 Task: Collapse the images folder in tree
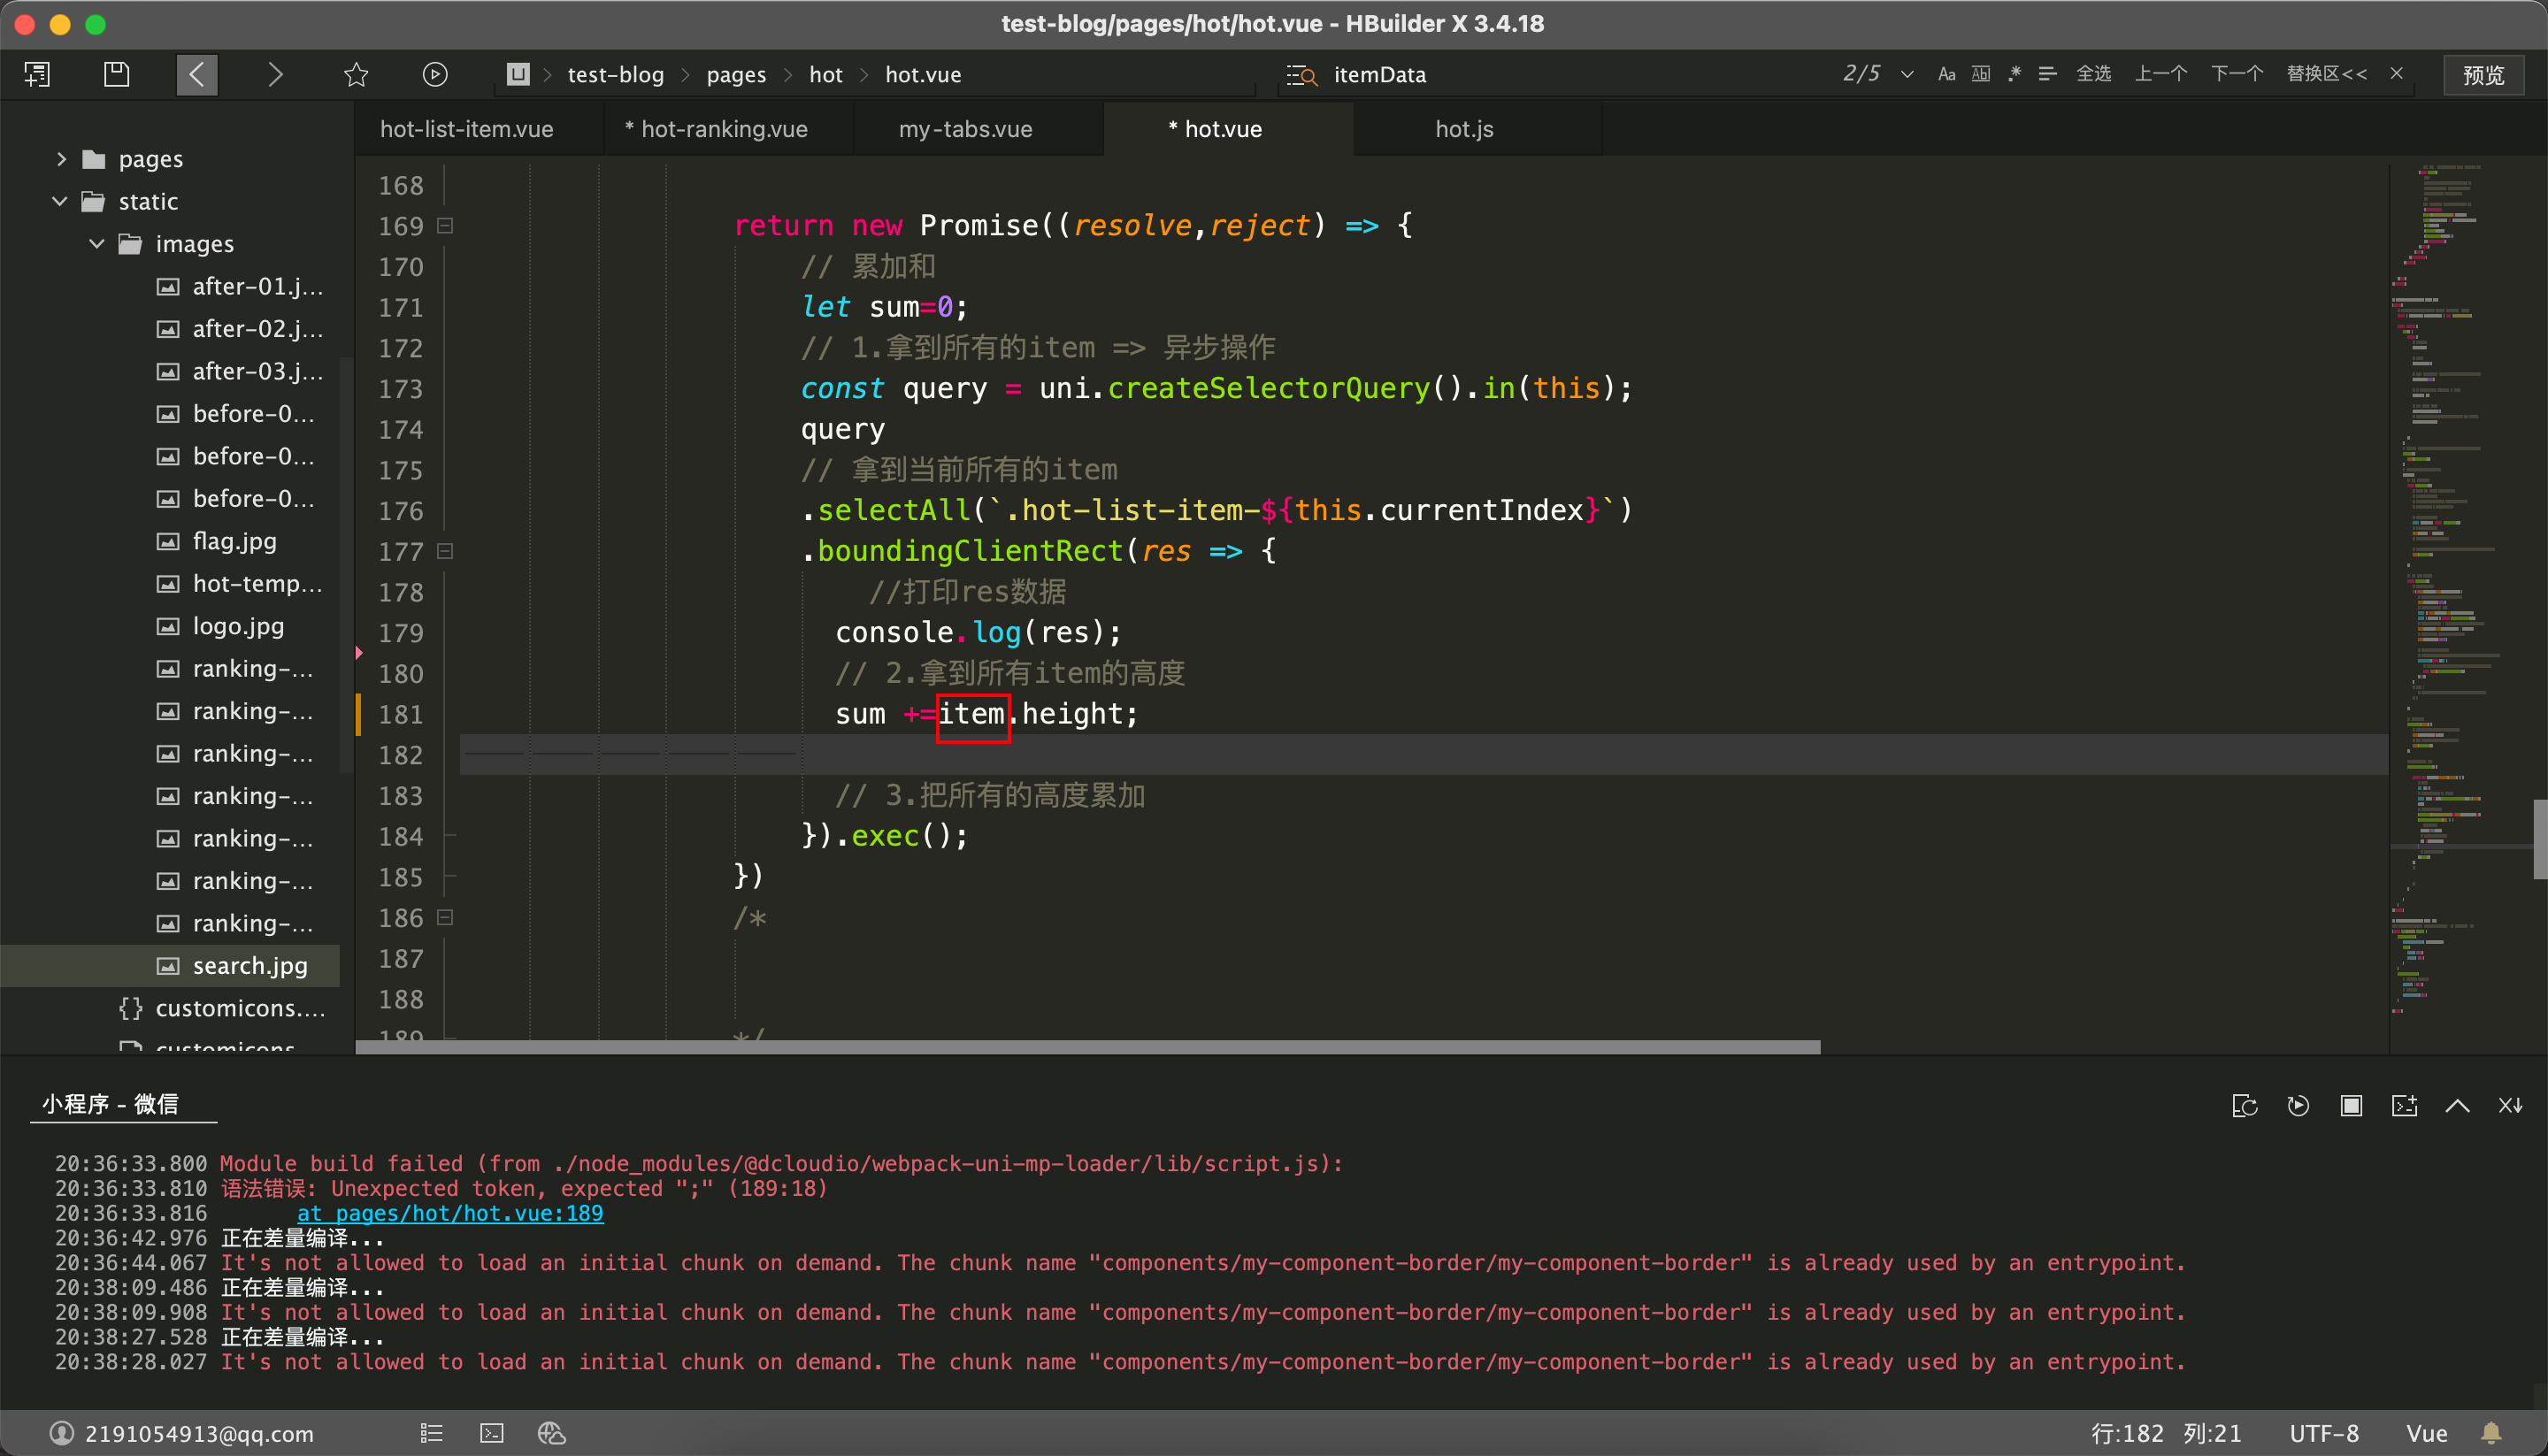click(97, 244)
